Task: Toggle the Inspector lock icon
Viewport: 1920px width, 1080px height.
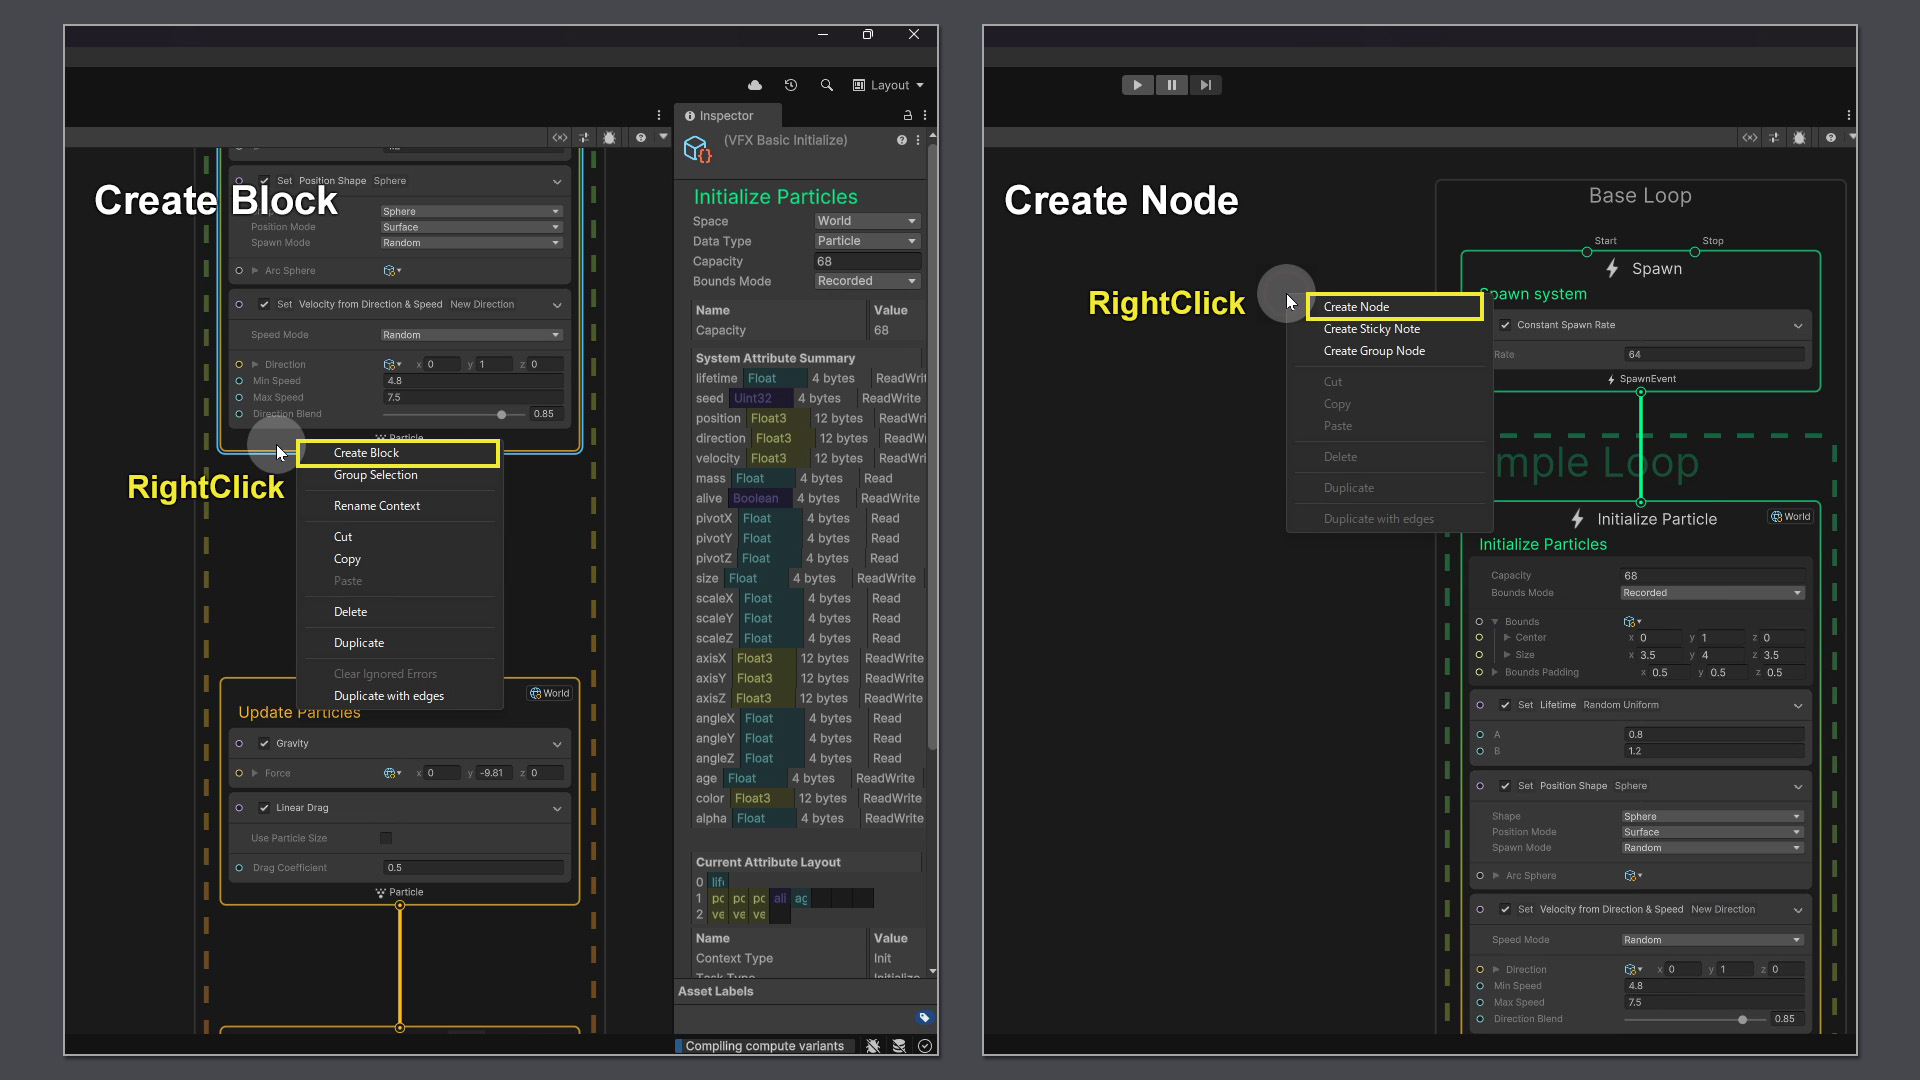Action: click(x=908, y=115)
